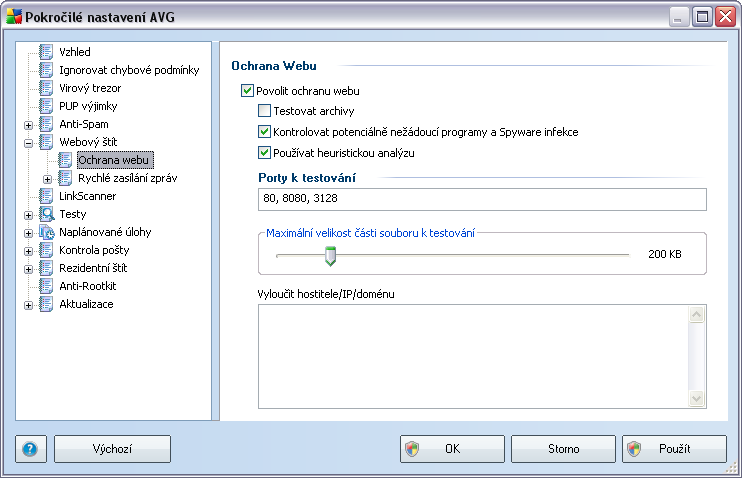Open LinkScanner settings

[x=88, y=196]
